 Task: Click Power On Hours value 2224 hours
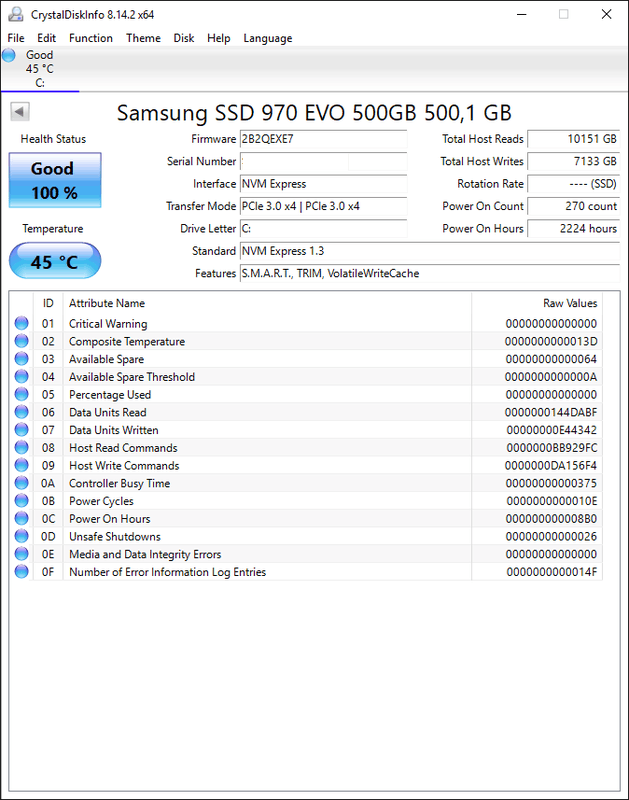pyautogui.click(x=573, y=229)
